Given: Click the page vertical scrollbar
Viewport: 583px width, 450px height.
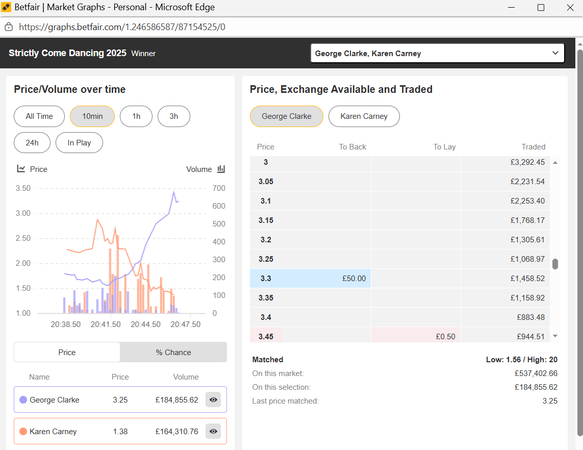Looking at the screenshot, I should [580, 242].
